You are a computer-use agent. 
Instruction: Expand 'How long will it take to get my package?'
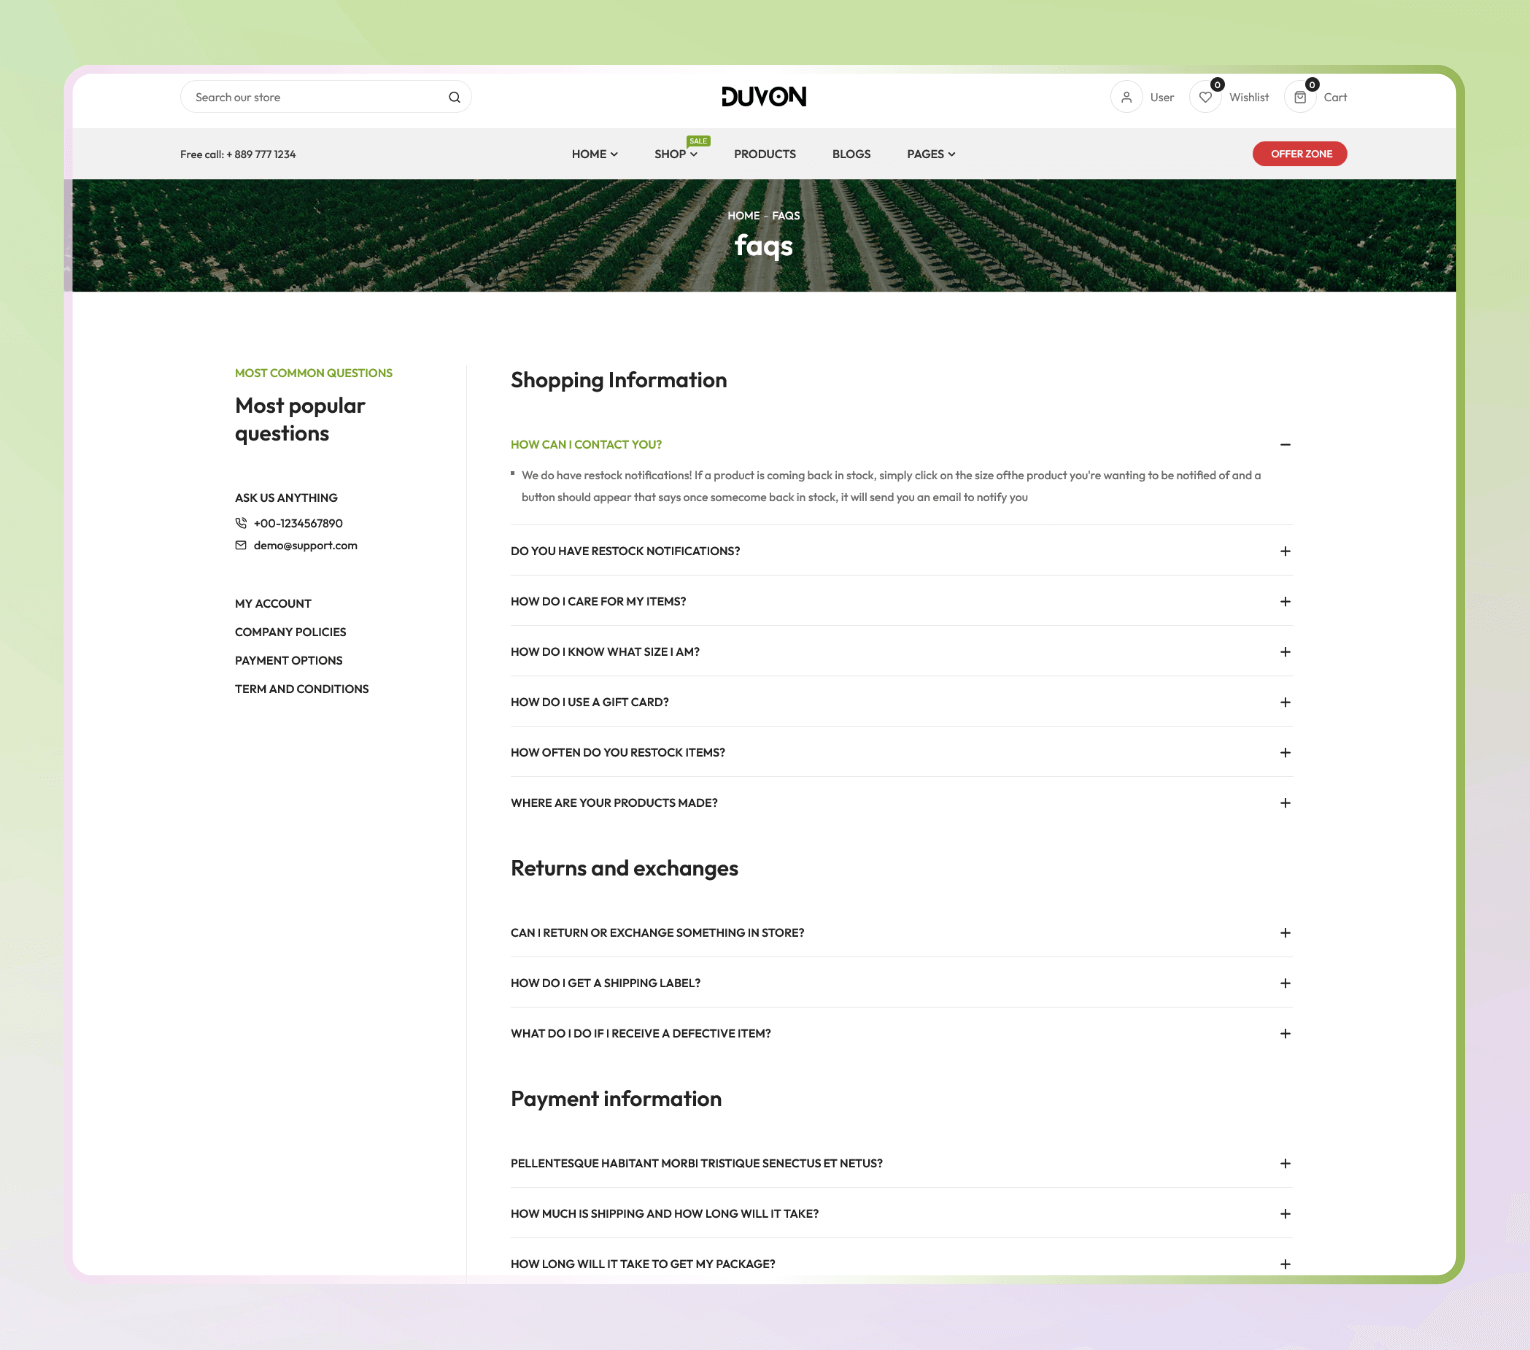click(x=901, y=1264)
